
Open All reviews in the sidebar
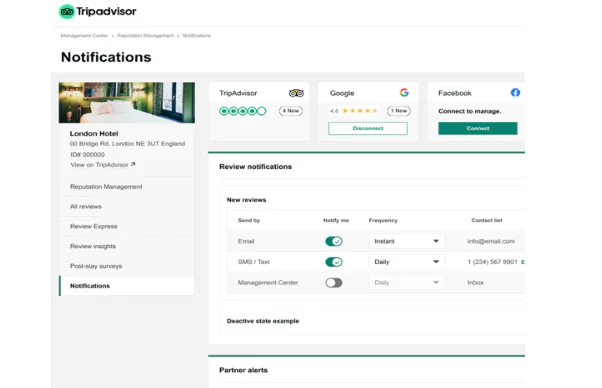pos(127,206)
